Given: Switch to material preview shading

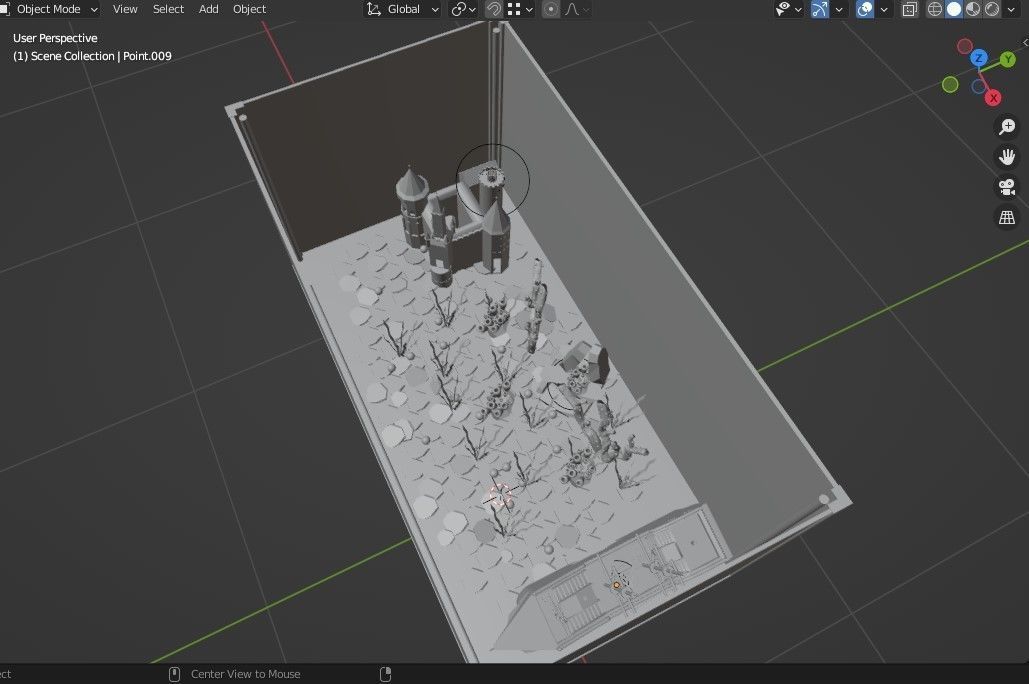Looking at the screenshot, I should [973, 9].
